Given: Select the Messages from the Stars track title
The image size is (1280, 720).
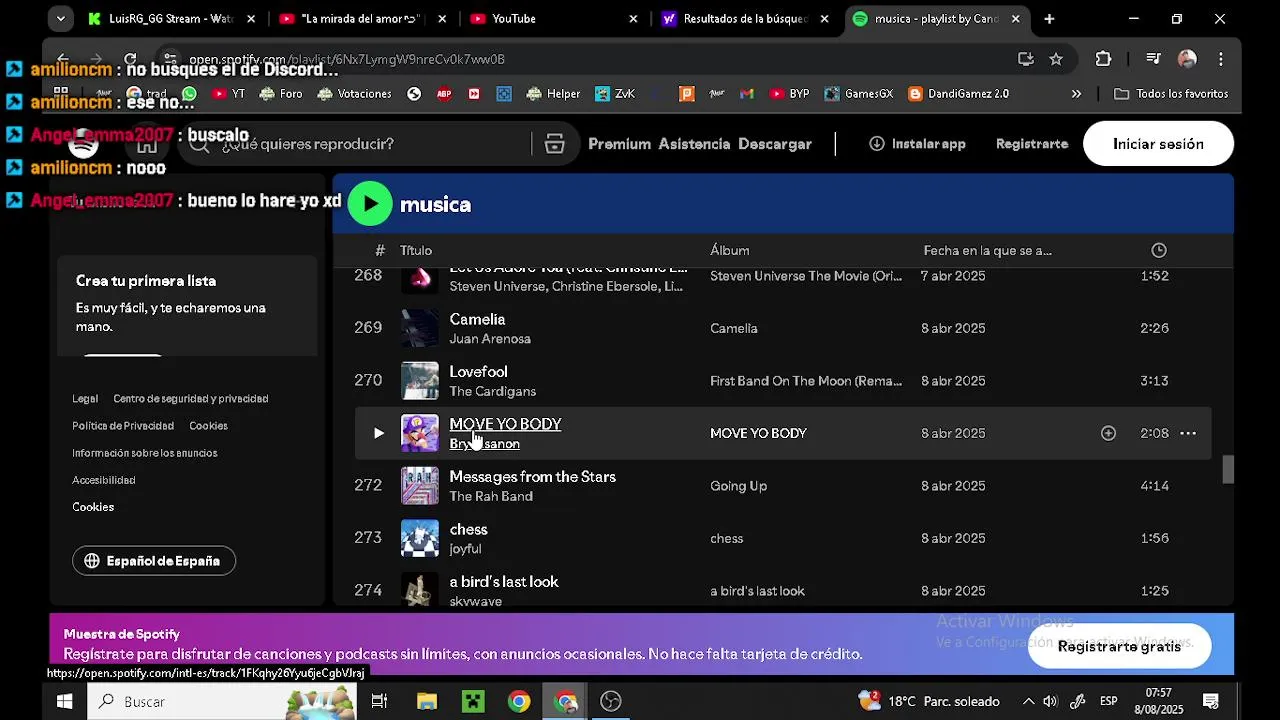Looking at the screenshot, I should (532, 477).
